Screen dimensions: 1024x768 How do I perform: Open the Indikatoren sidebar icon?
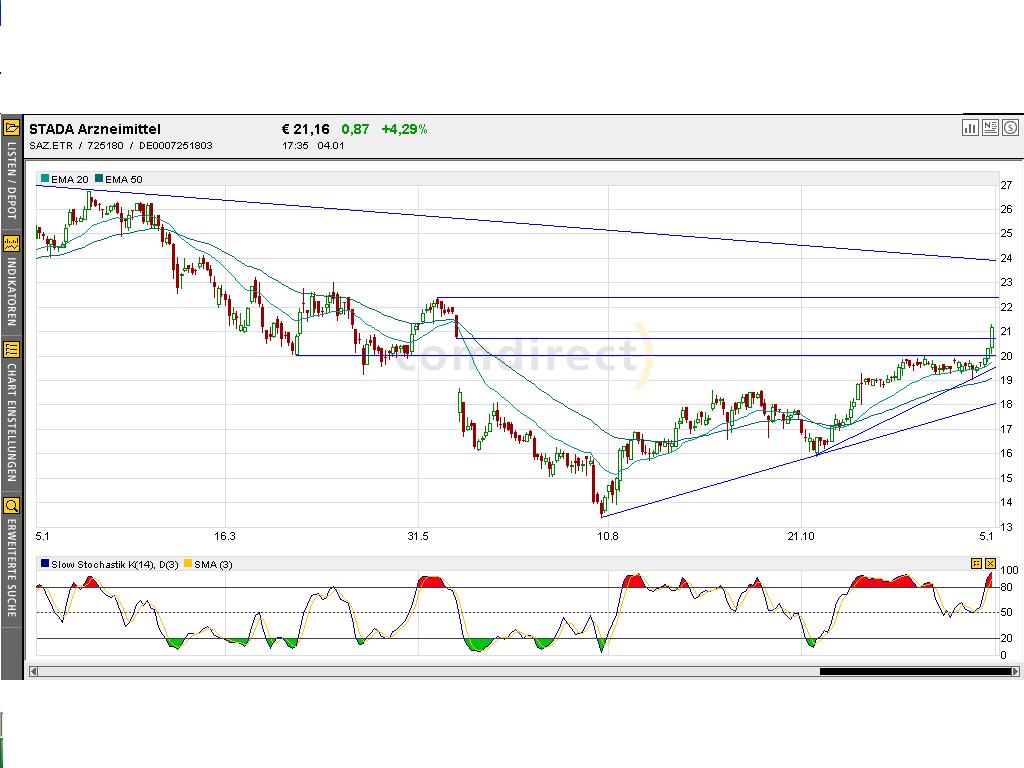pyautogui.click(x=11, y=244)
